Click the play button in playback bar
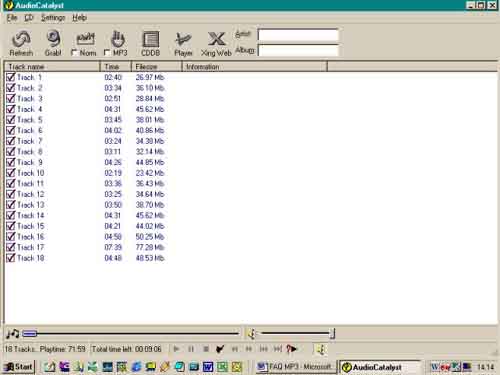 pos(176,349)
